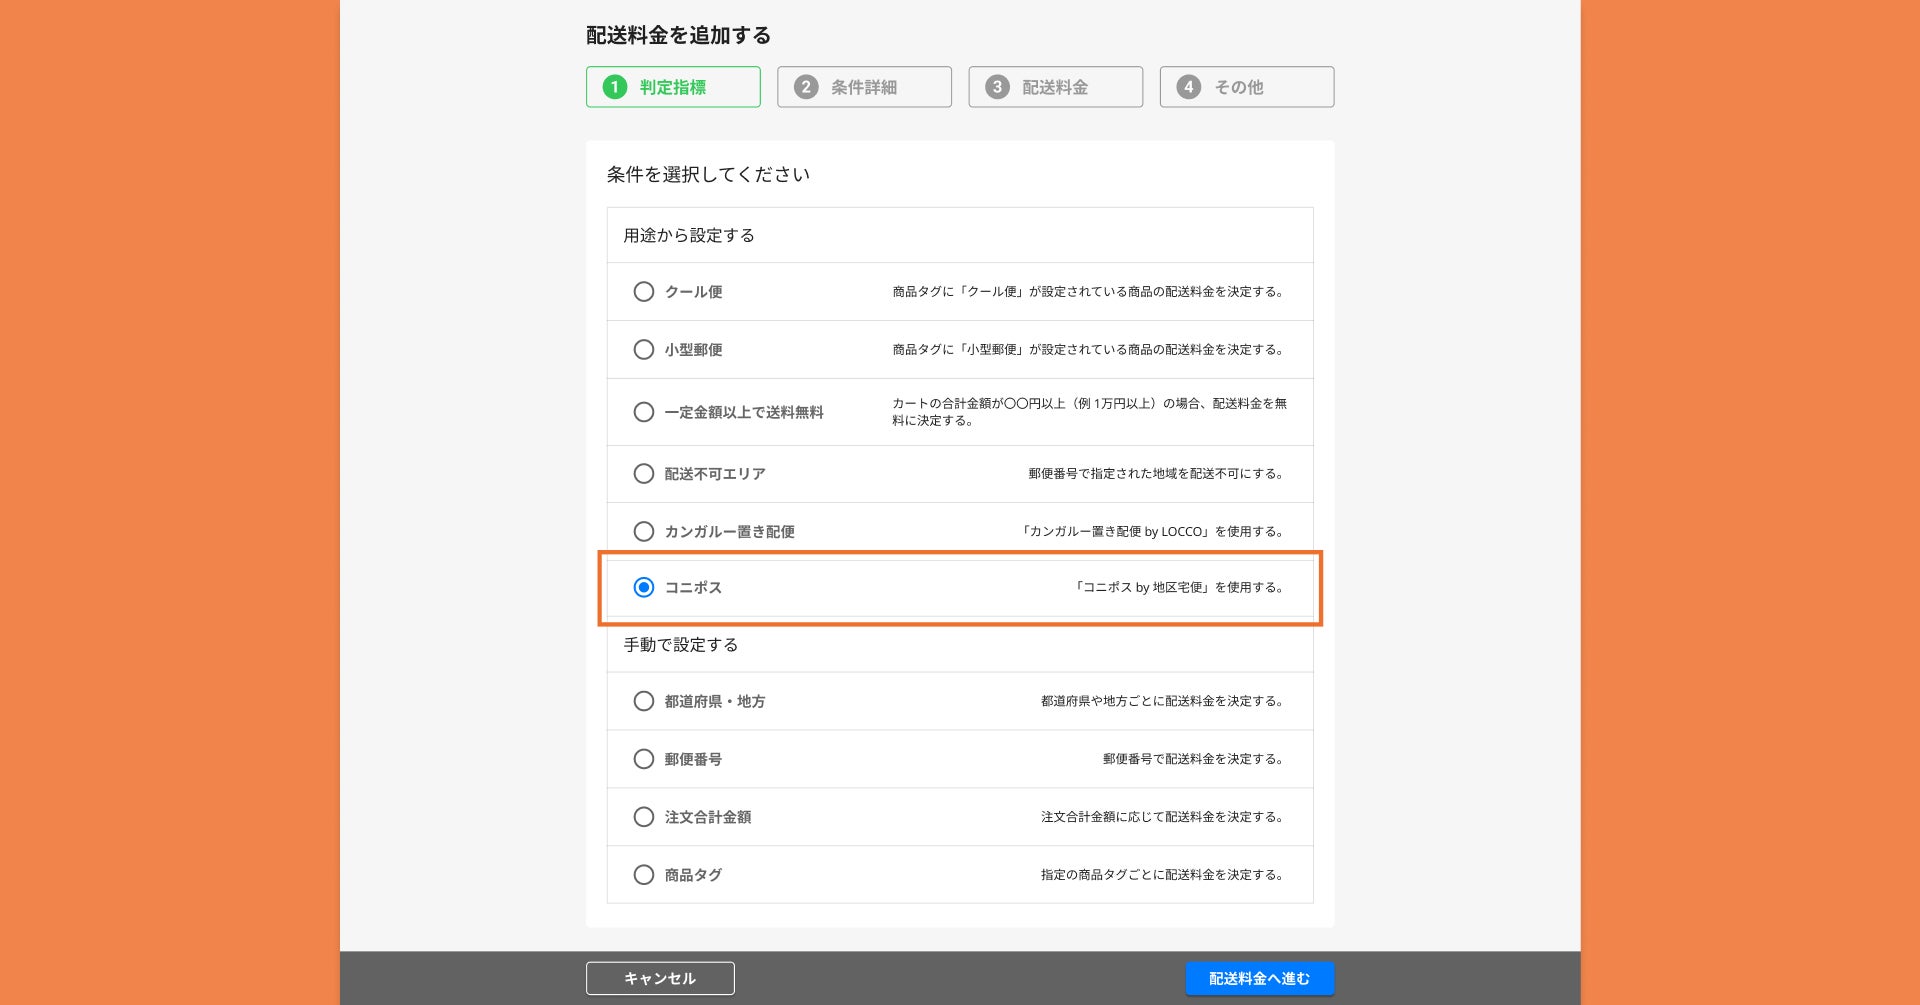
Task: Click the selected コニポス radio button
Action: coord(644,588)
